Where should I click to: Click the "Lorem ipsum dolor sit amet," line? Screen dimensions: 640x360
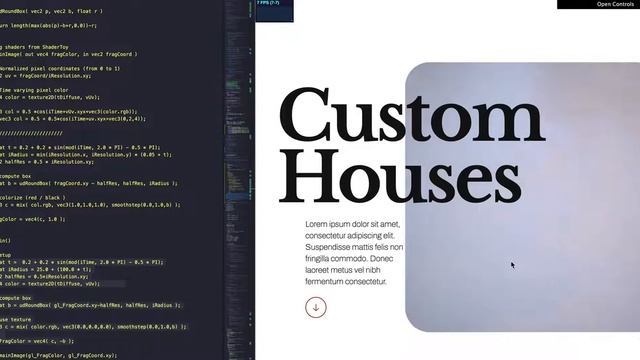click(x=353, y=224)
